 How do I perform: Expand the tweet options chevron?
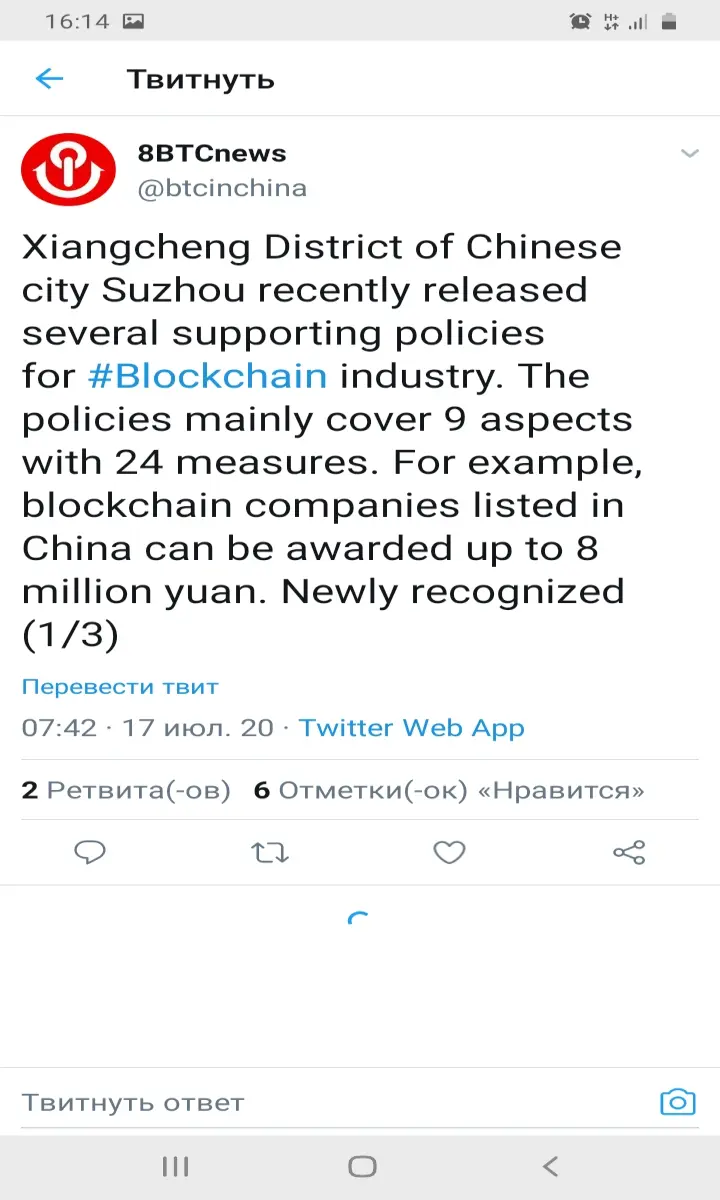[689, 153]
